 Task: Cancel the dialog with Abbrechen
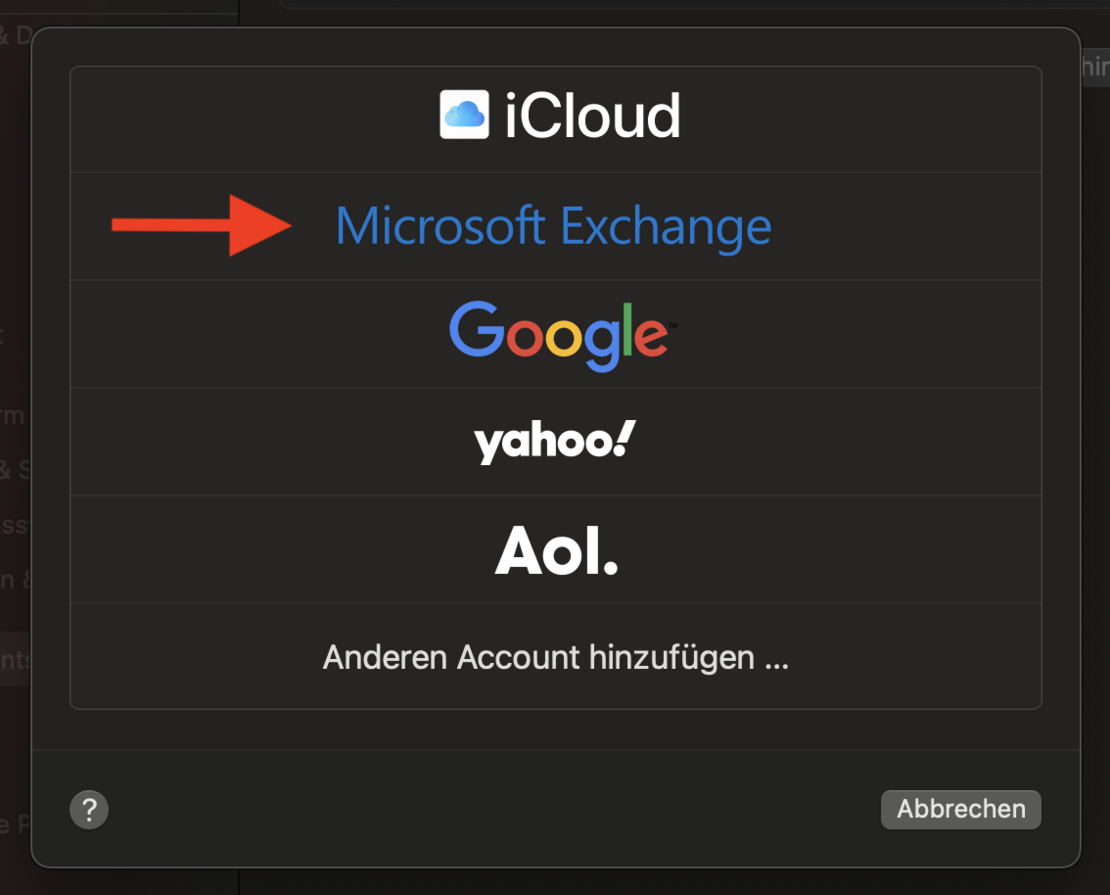(x=961, y=809)
